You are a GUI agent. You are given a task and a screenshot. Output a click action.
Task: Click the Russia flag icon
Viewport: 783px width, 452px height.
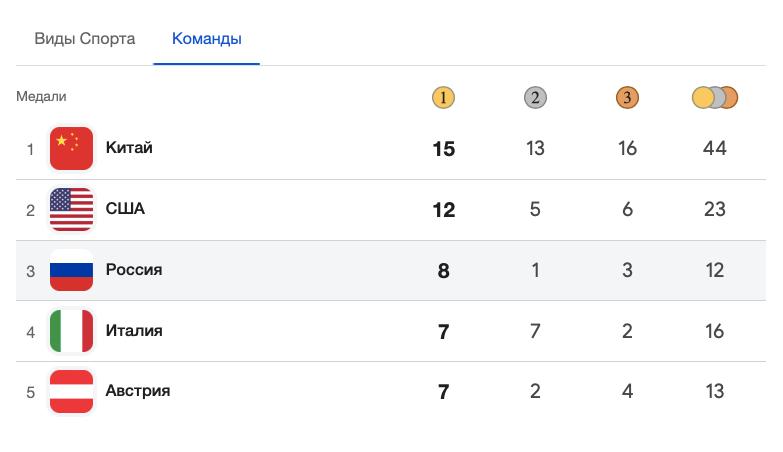[x=71, y=270]
